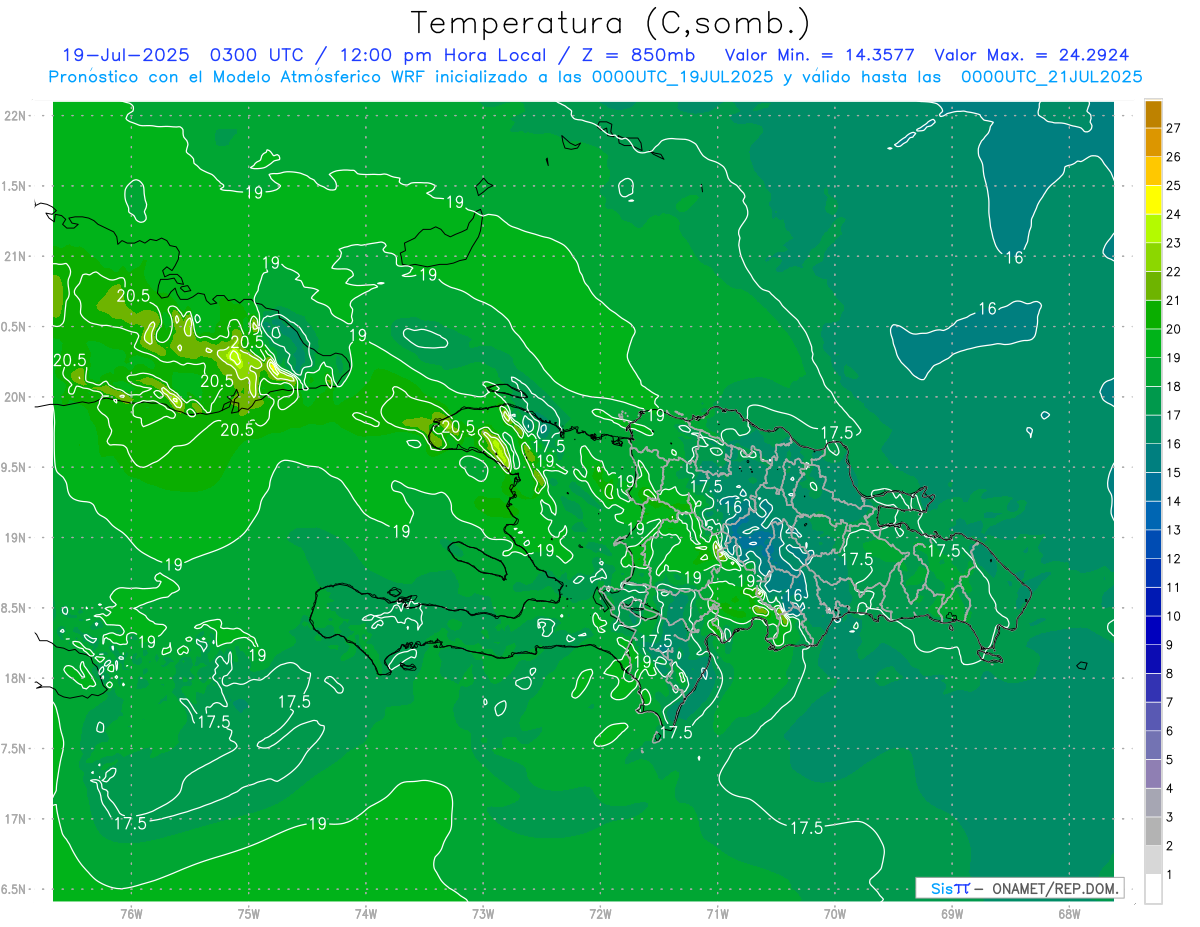Click the '71W' longitude axis label
The height and width of the screenshot is (927, 1200).
(x=717, y=913)
